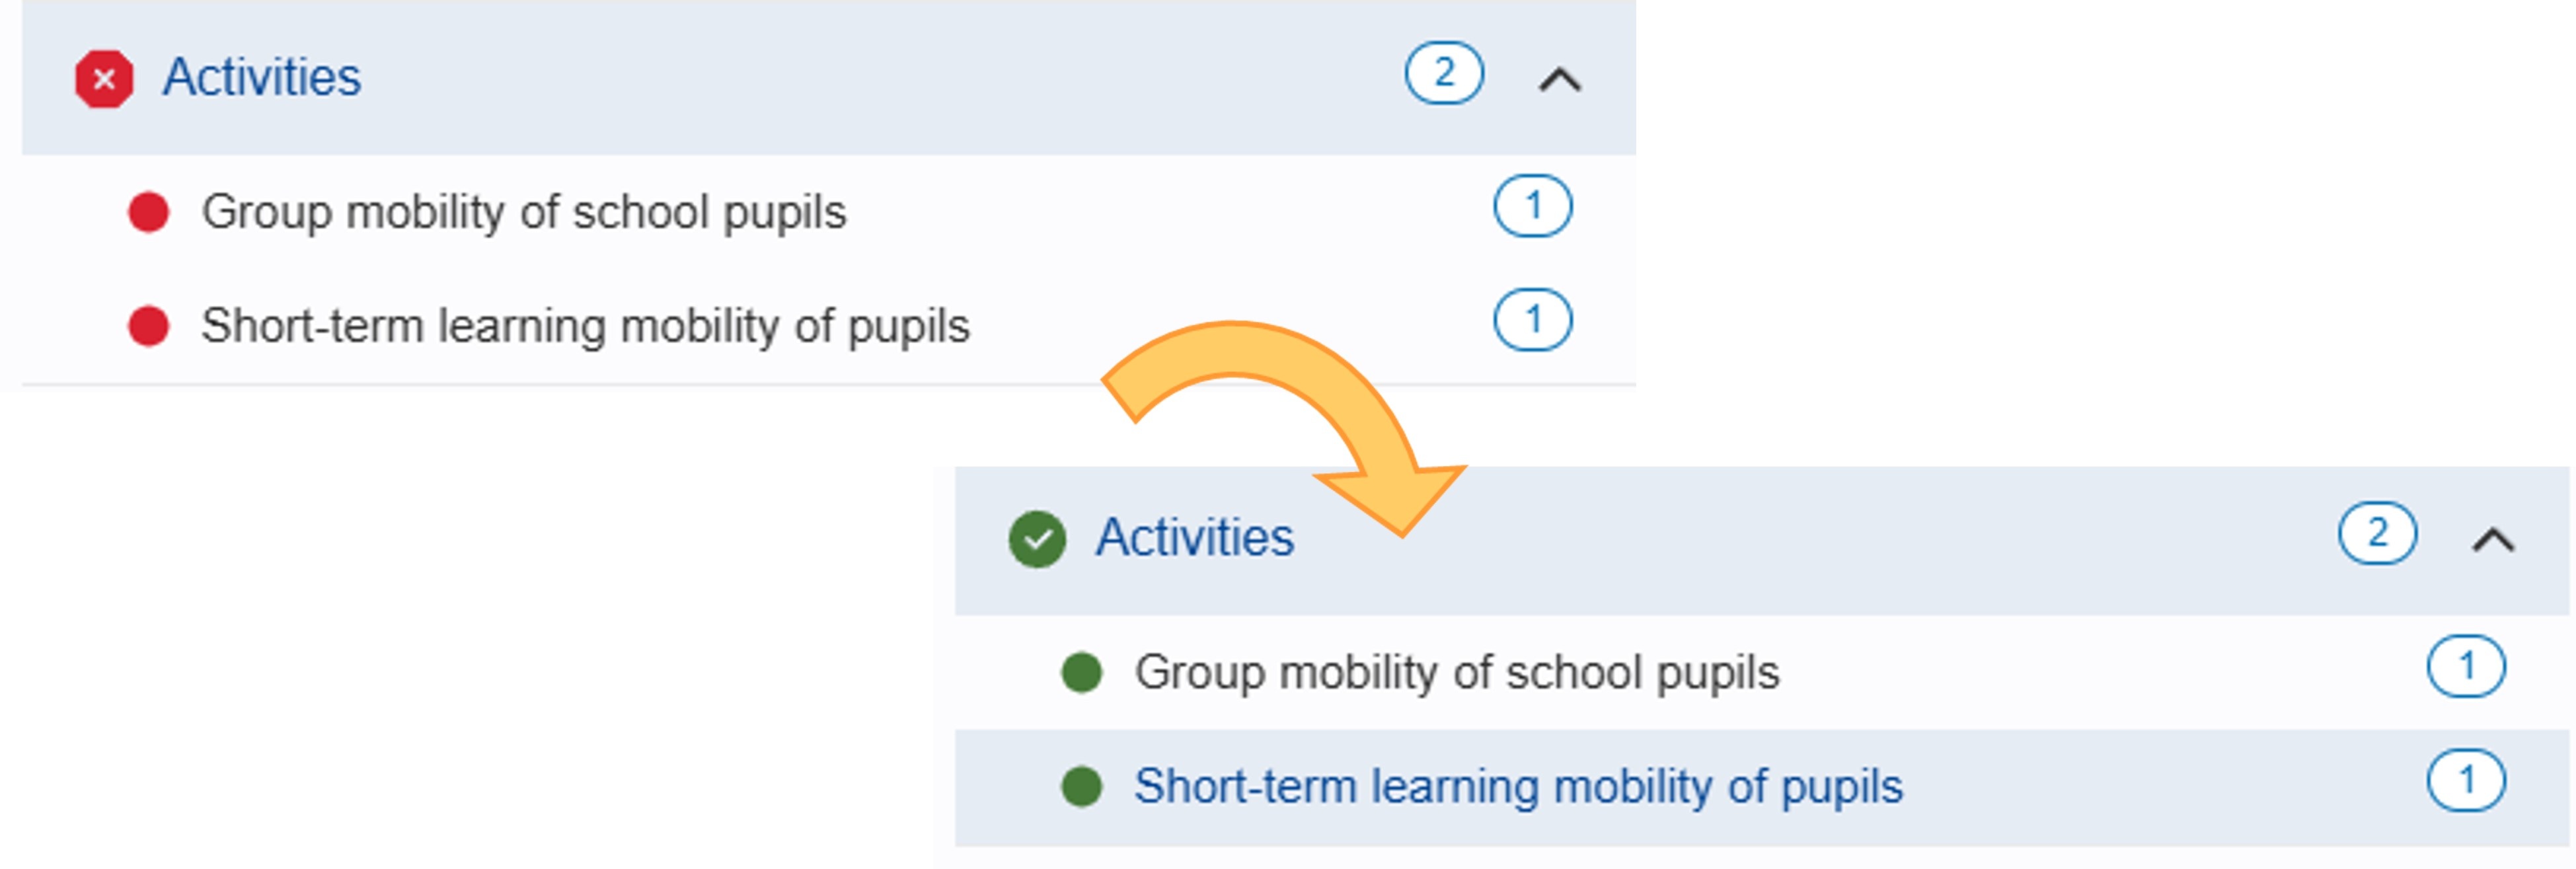Click badge 1 on green Short-term learning row

click(x=2465, y=780)
